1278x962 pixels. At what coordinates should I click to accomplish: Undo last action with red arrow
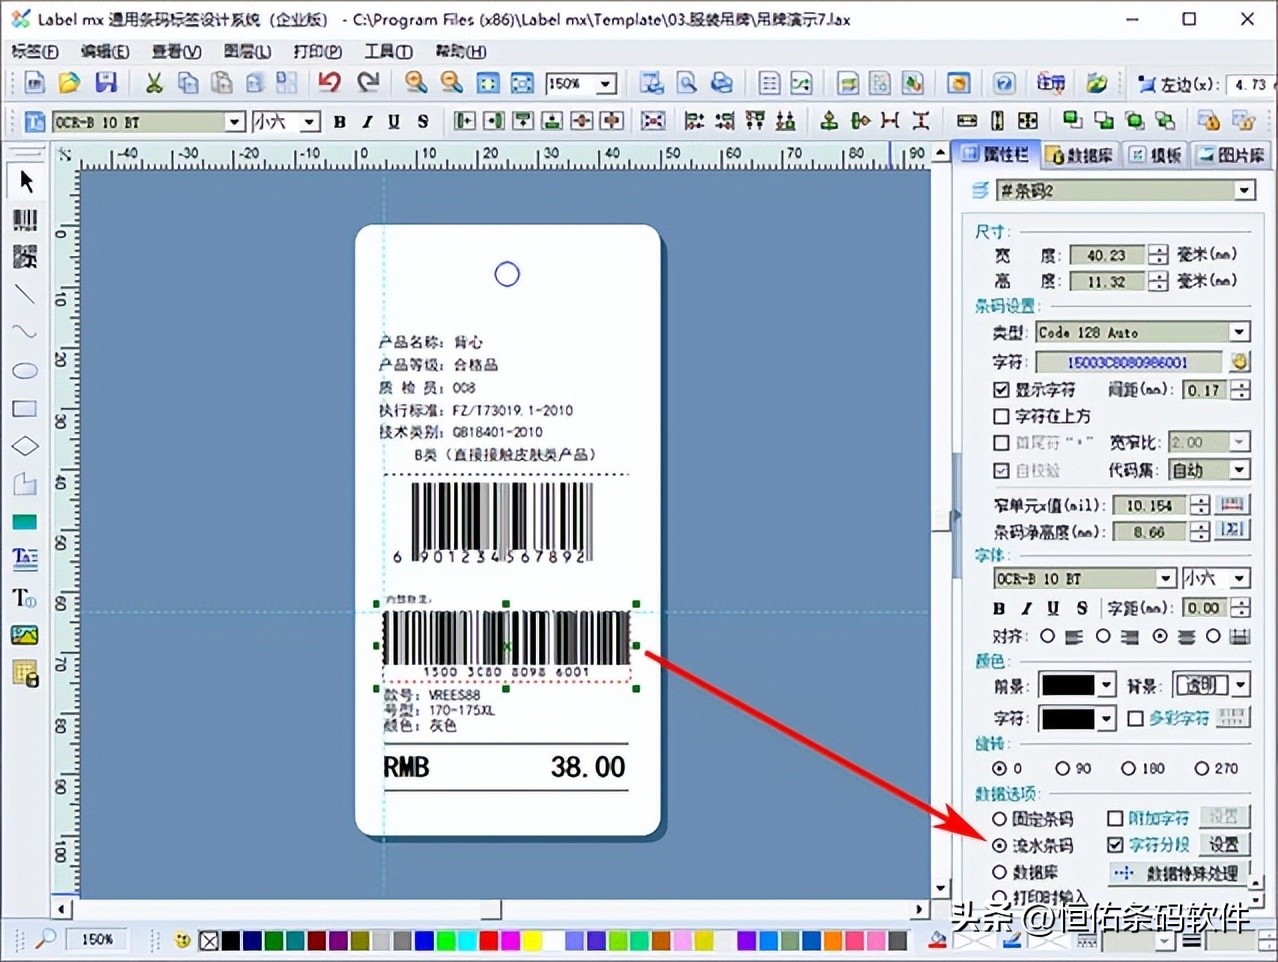(329, 83)
